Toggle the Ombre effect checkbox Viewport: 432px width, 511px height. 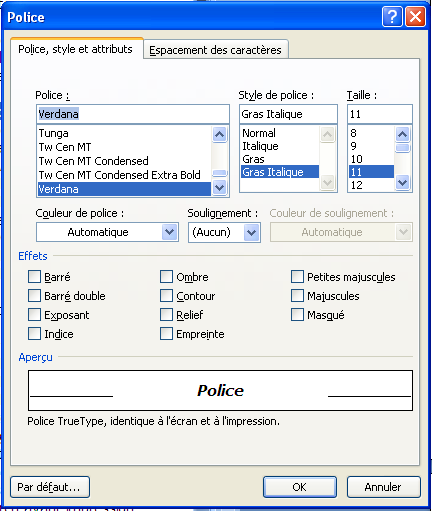(x=166, y=276)
